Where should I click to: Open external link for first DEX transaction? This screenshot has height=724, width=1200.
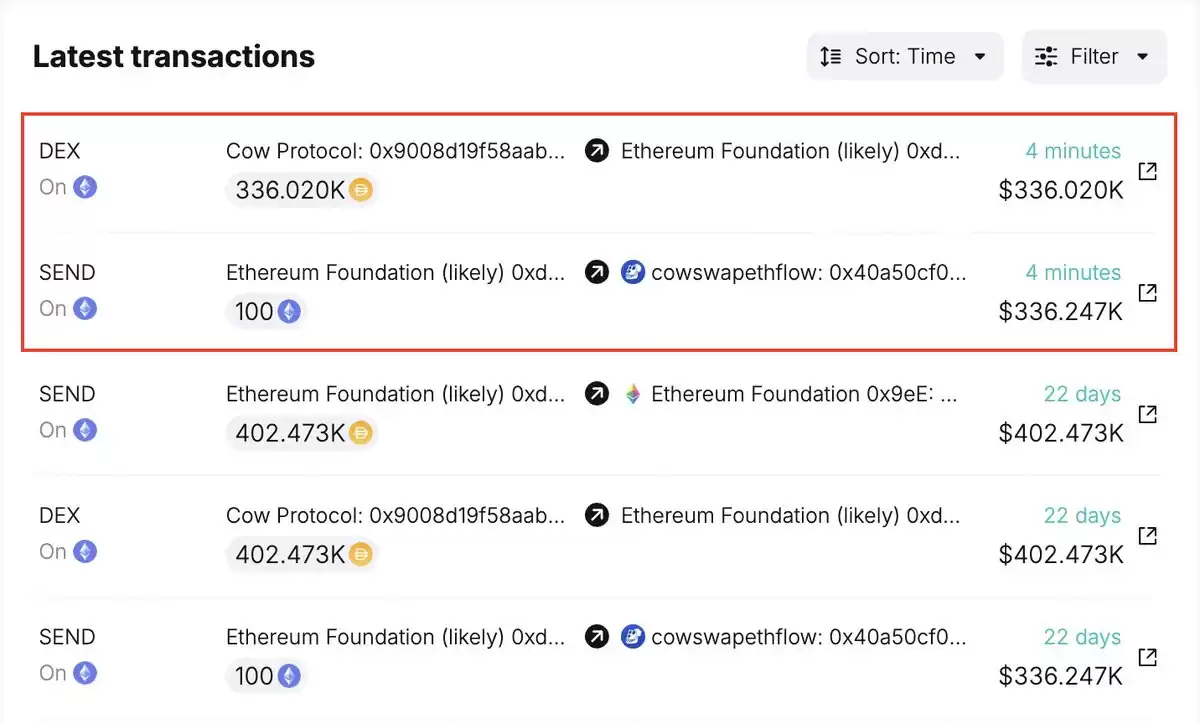[1148, 171]
